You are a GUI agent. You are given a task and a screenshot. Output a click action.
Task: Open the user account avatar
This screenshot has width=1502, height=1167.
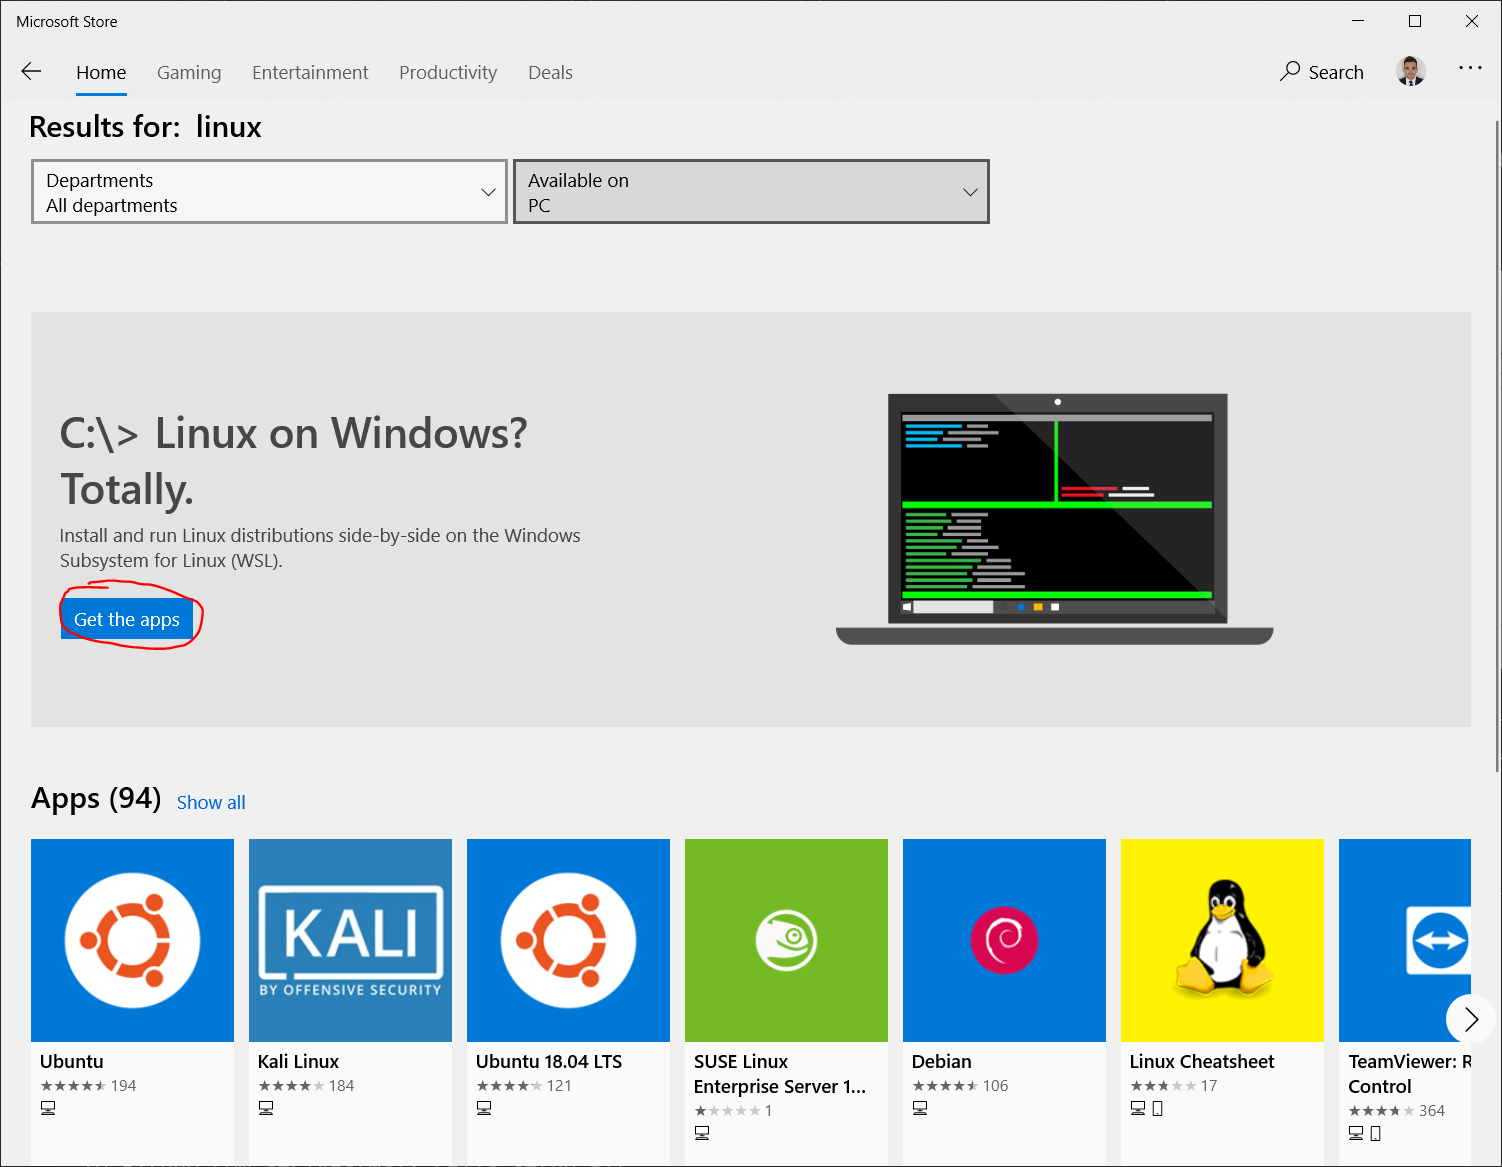click(1411, 71)
